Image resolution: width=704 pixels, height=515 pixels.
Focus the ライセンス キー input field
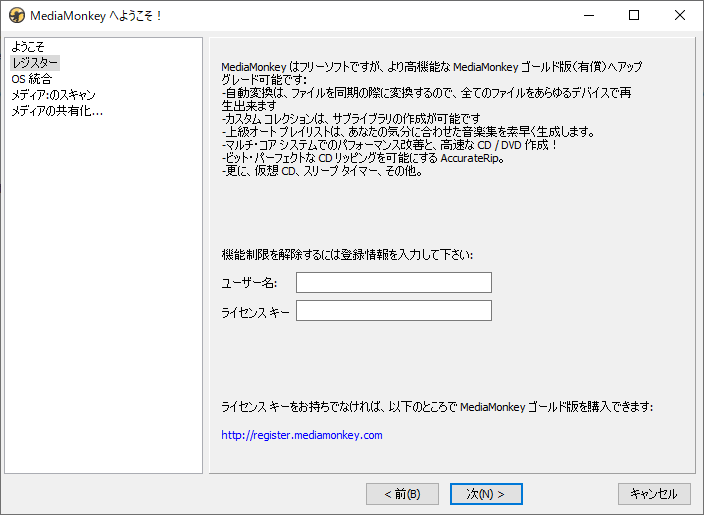(394, 311)
